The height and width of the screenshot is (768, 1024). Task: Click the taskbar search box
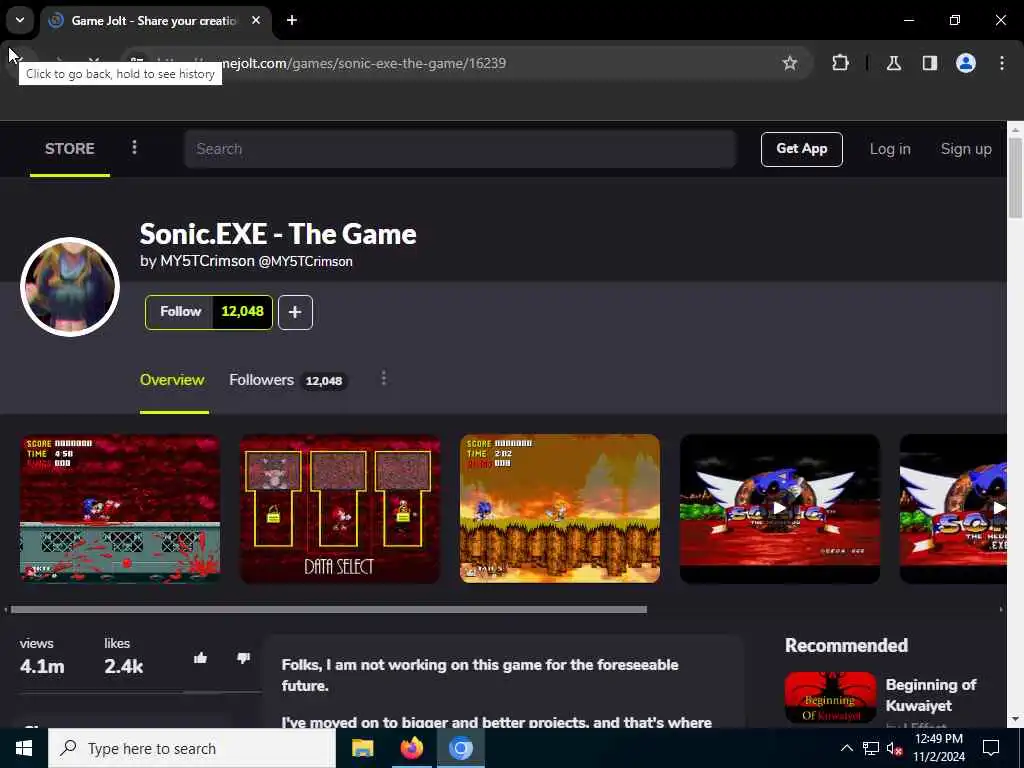pos(192,748)
